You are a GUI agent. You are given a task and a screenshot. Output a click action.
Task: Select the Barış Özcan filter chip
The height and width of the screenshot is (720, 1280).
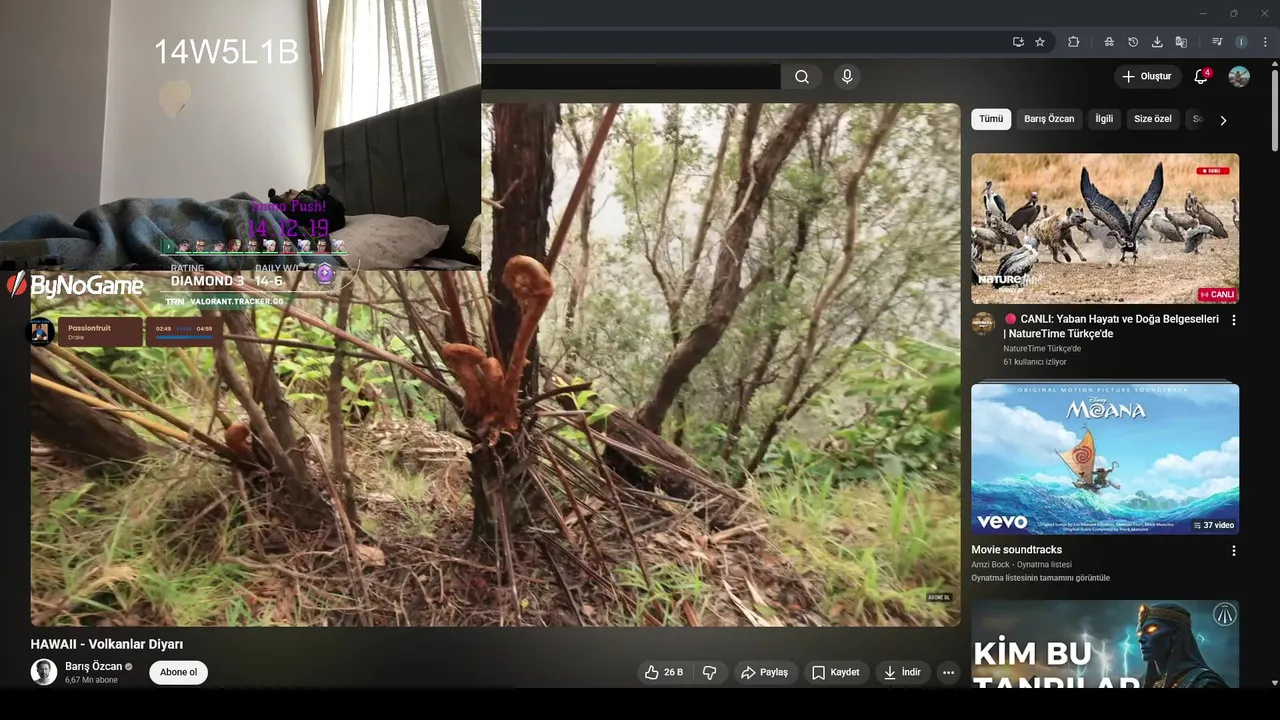tap(1049, 119)
